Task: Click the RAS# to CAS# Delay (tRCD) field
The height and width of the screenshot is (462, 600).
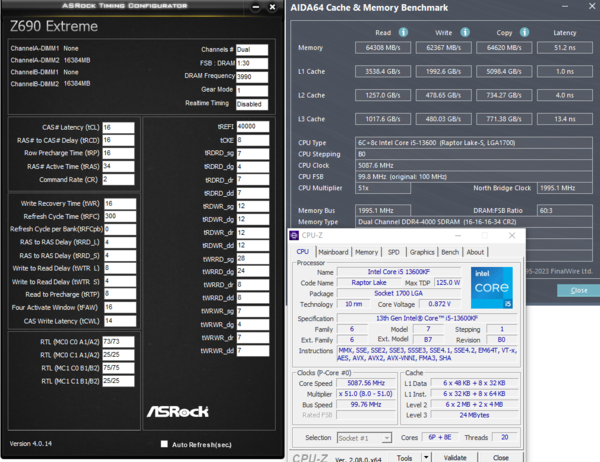Action: tap(118, 140)
